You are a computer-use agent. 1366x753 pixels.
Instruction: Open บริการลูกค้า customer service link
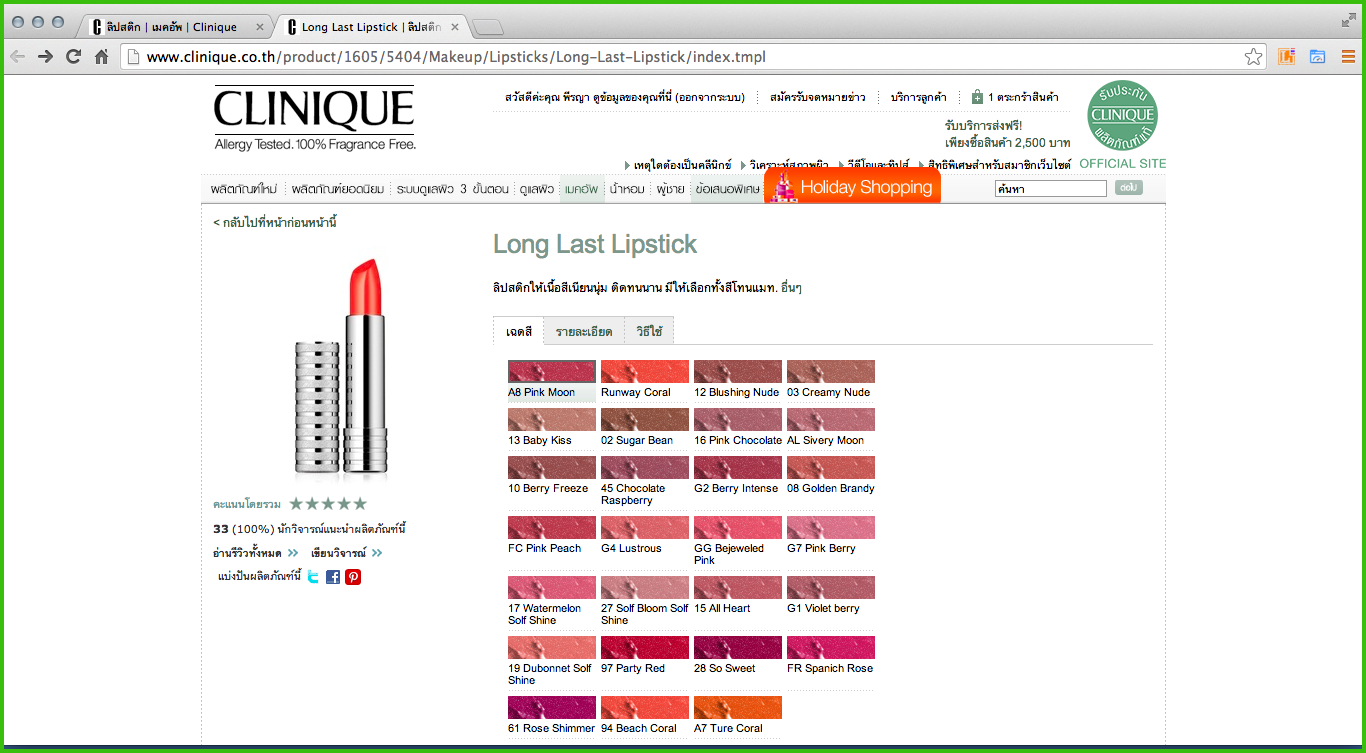[x=917, y=97]
